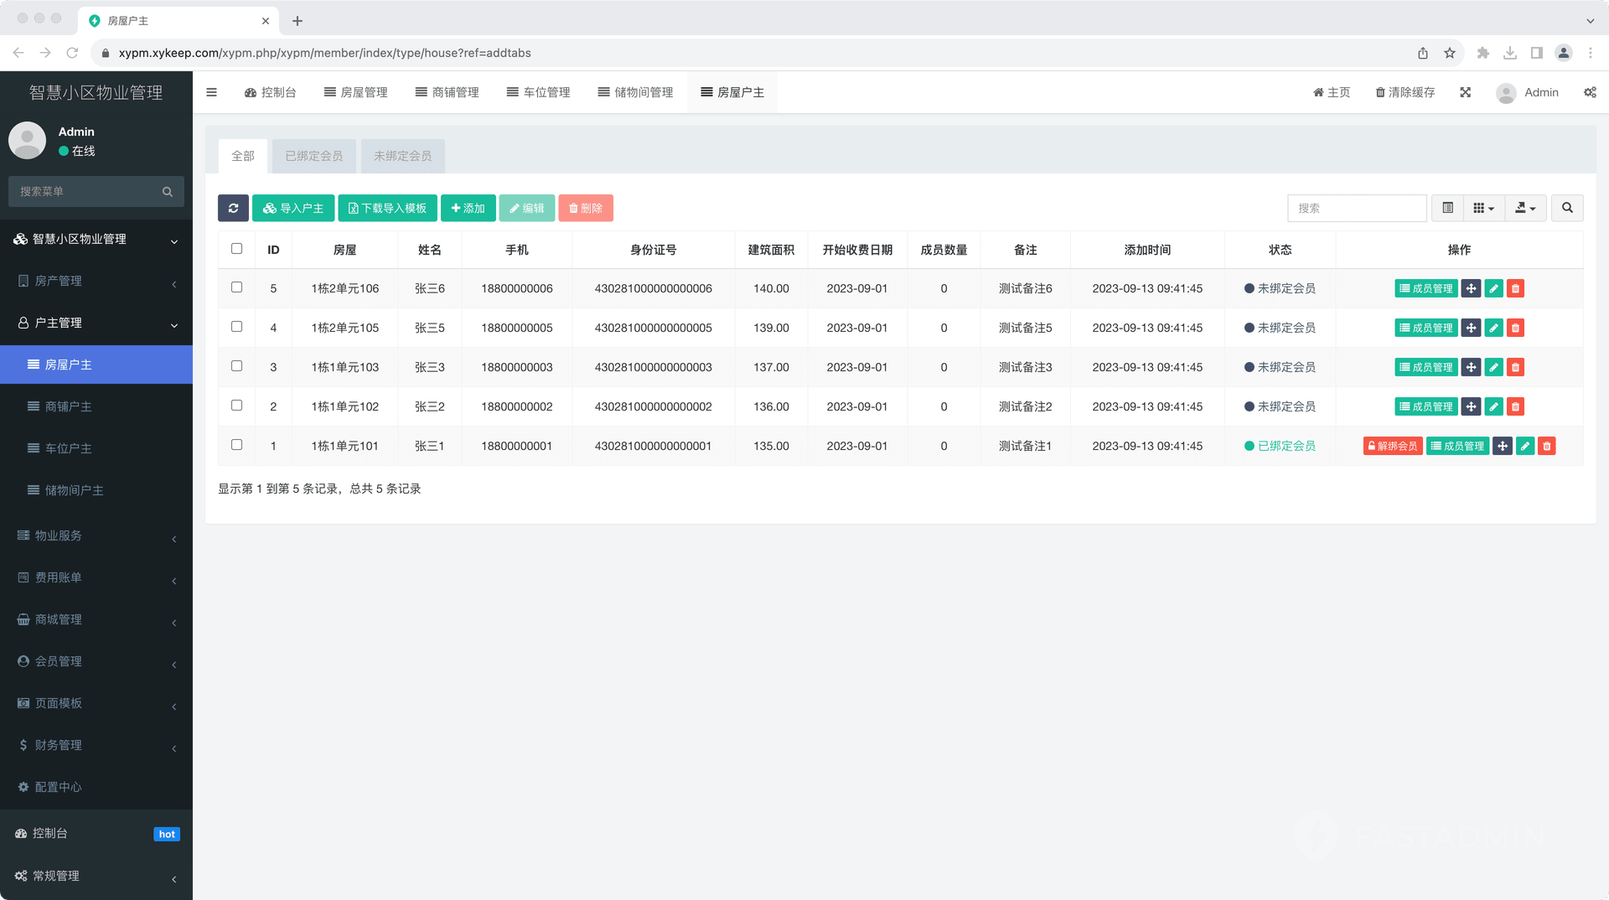The image size is (1609, 900).
Task: Switch to the 已绑定会员 tab
Action: pyautogui.click(x=314, y=156)
